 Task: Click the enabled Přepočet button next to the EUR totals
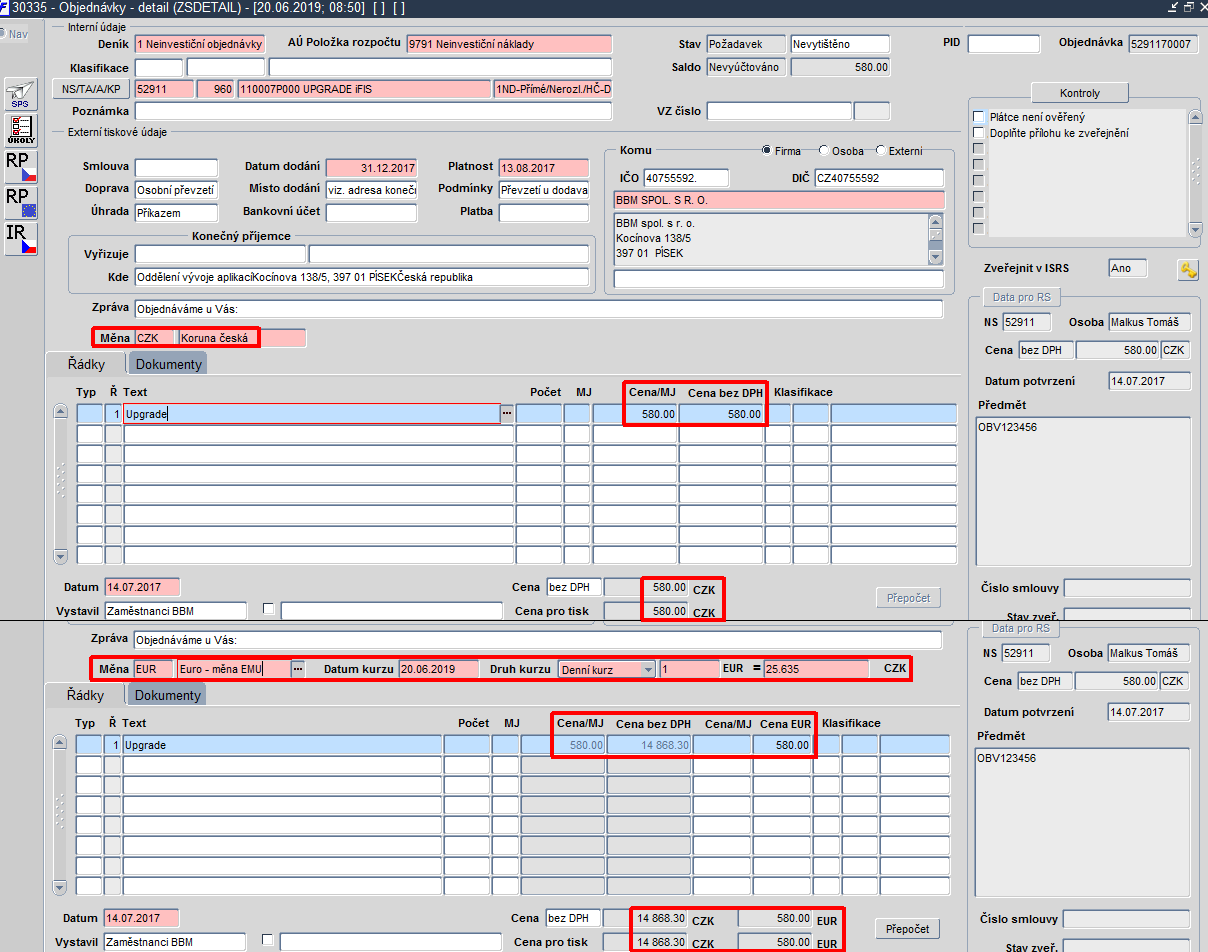[x=908, y=929]
